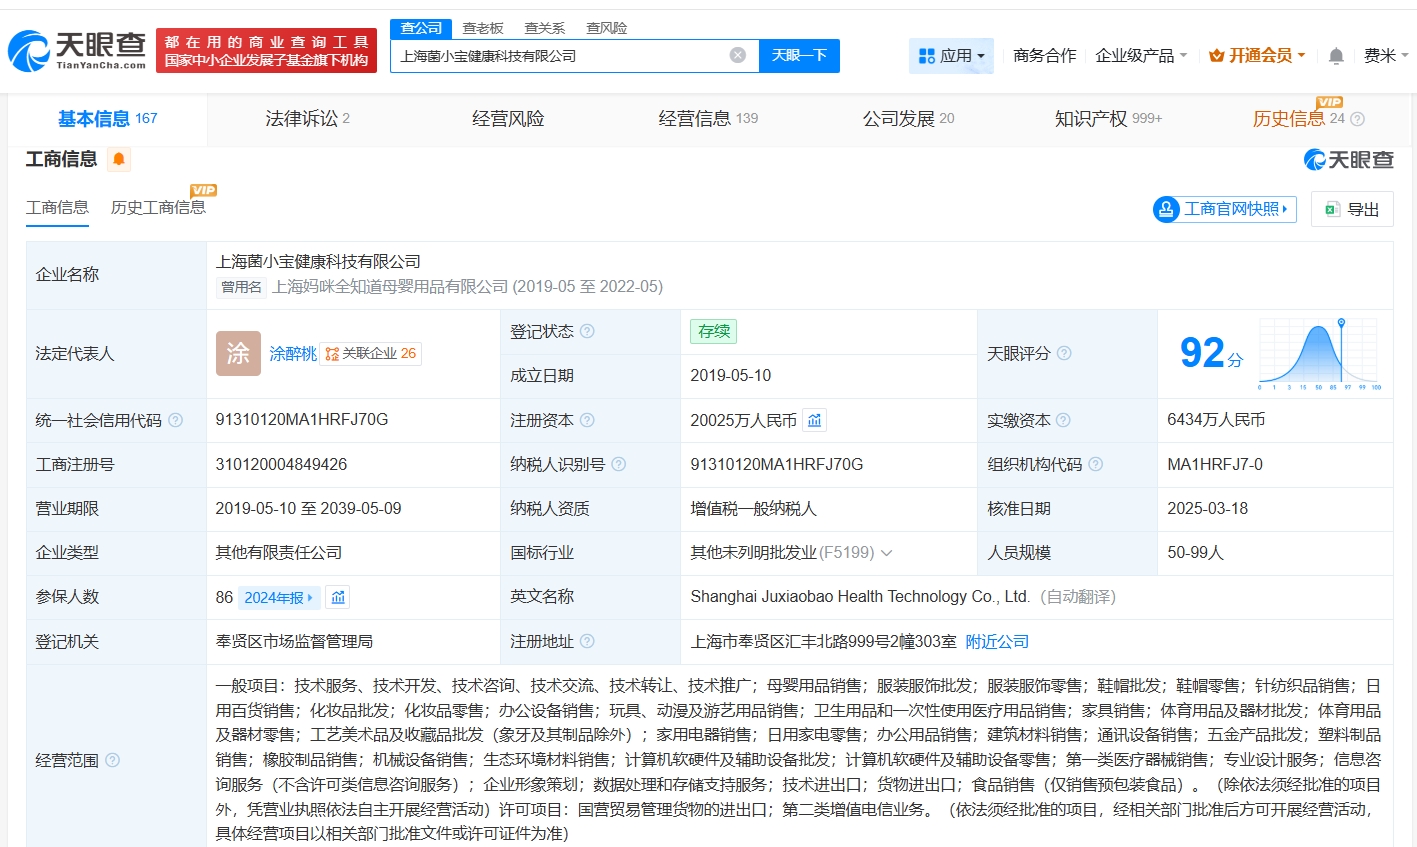Click the Excel icon on 导出 button
This screenshot has width=1417, height=847.
pos(1331,208)
